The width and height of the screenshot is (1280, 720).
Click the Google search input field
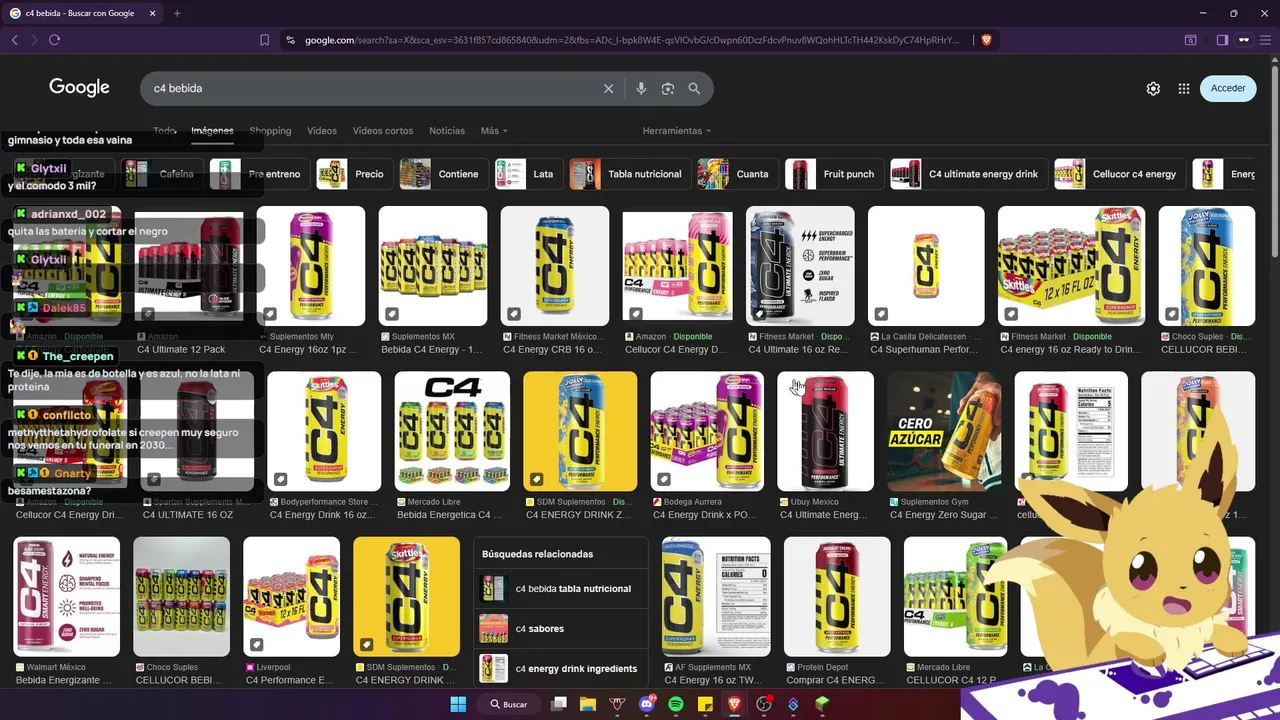[x=375, y=88]
